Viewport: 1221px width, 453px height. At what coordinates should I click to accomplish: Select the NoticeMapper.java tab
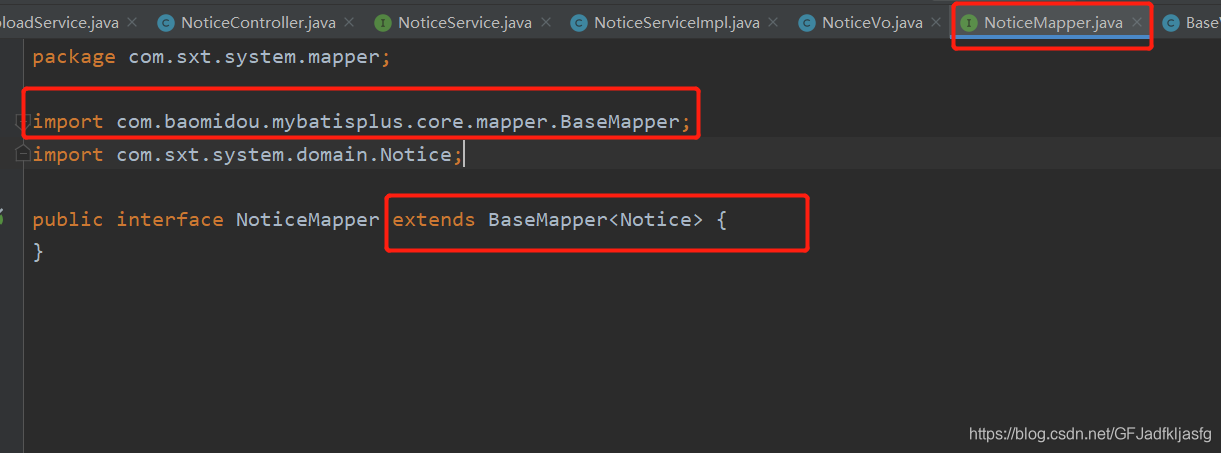coord(1052,22)
